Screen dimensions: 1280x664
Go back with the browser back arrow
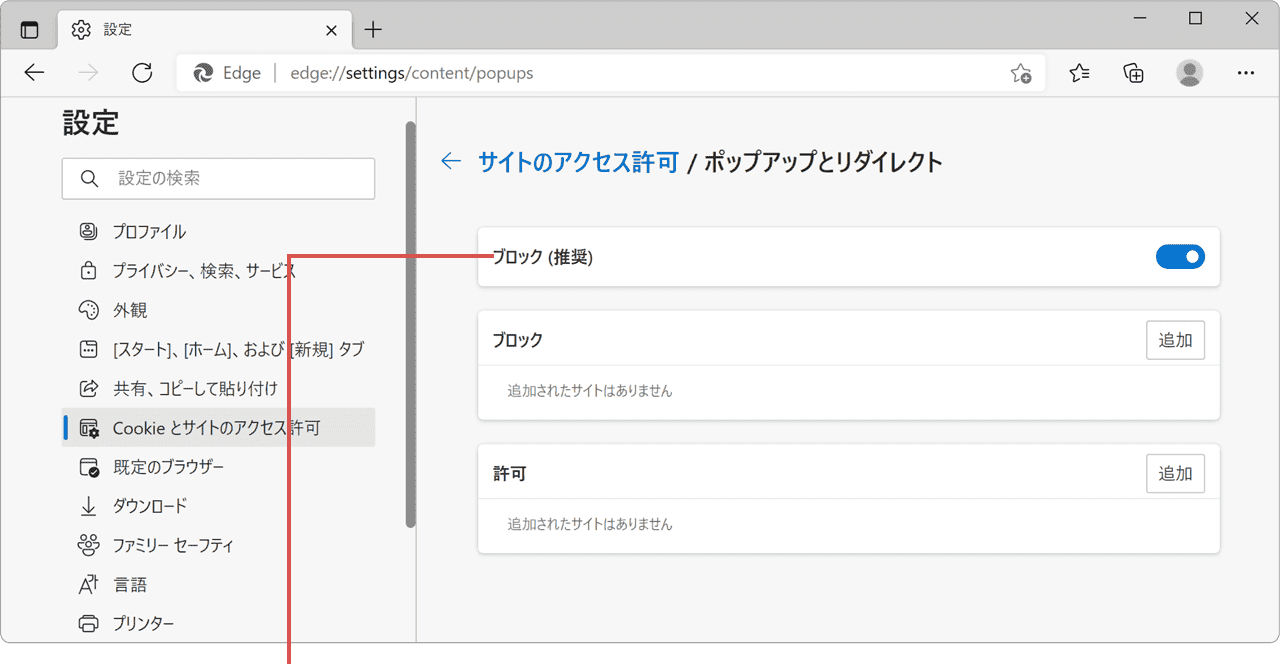click(35, 73)
